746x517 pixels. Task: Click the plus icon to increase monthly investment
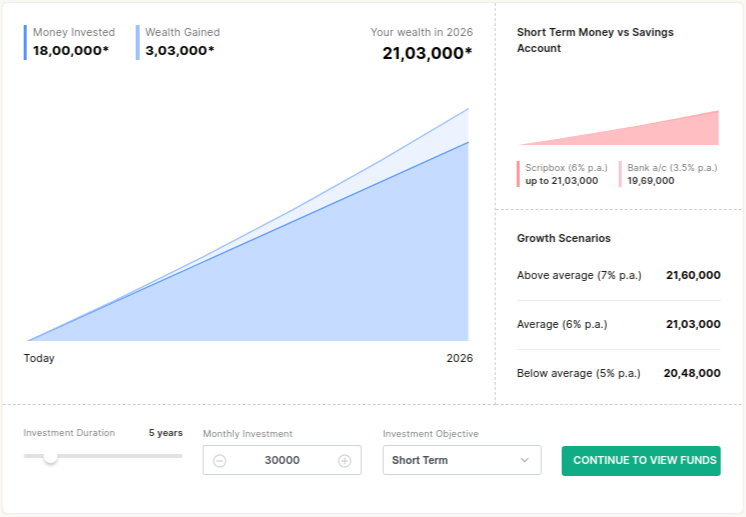pos(344,461)
